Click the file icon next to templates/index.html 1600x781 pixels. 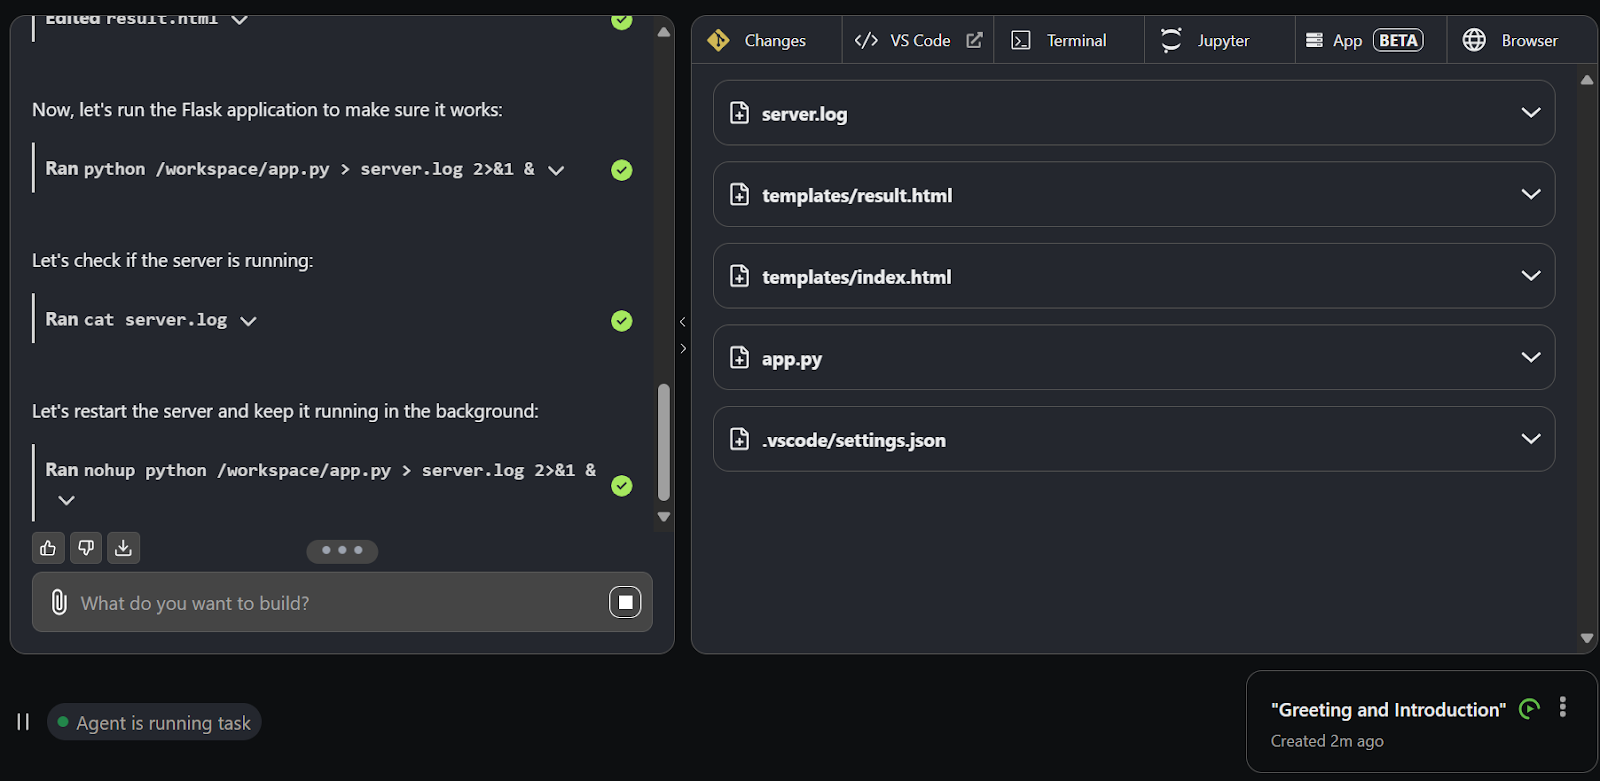(x=739, y=276)
